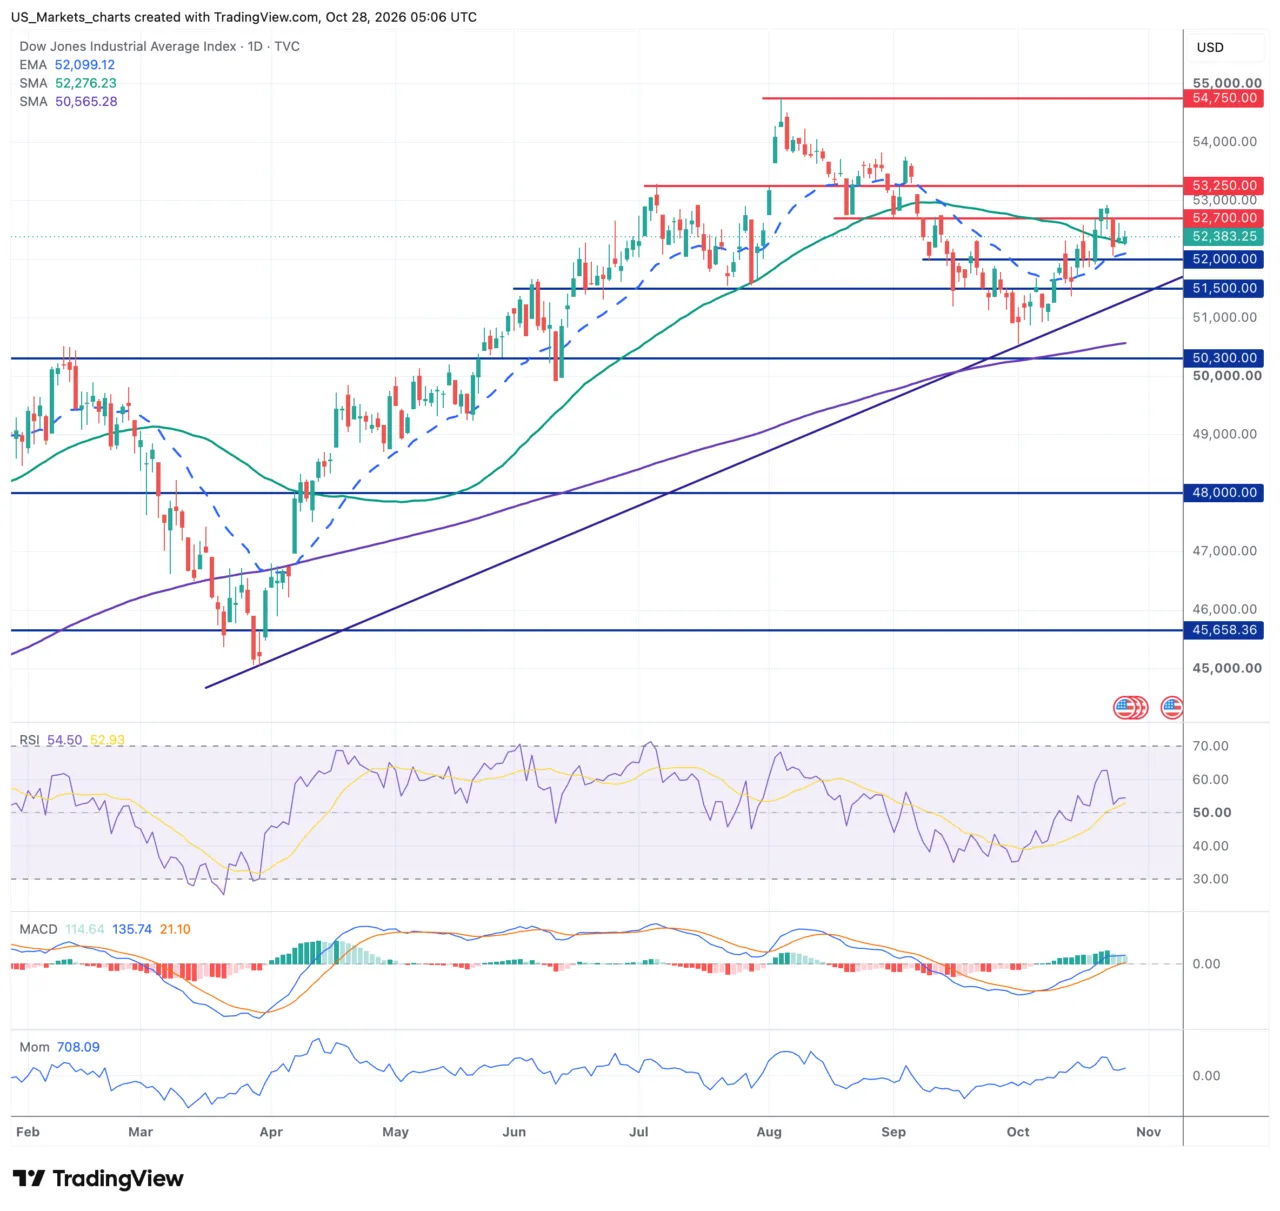
Task: Click the blue 45,658.36 price label
Action: (x=1224, y=630)
